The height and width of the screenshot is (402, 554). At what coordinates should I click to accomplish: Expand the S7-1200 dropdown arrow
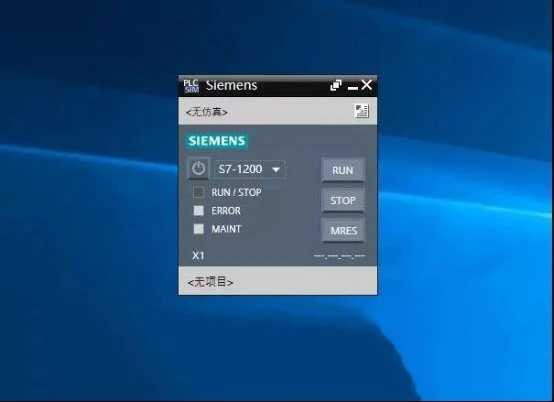[x=276, y=170]
